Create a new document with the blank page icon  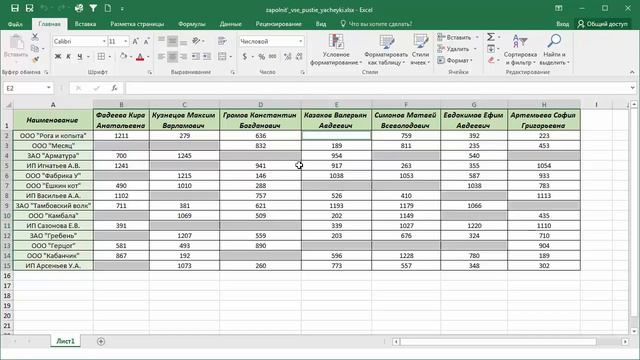tap(108, 8)
